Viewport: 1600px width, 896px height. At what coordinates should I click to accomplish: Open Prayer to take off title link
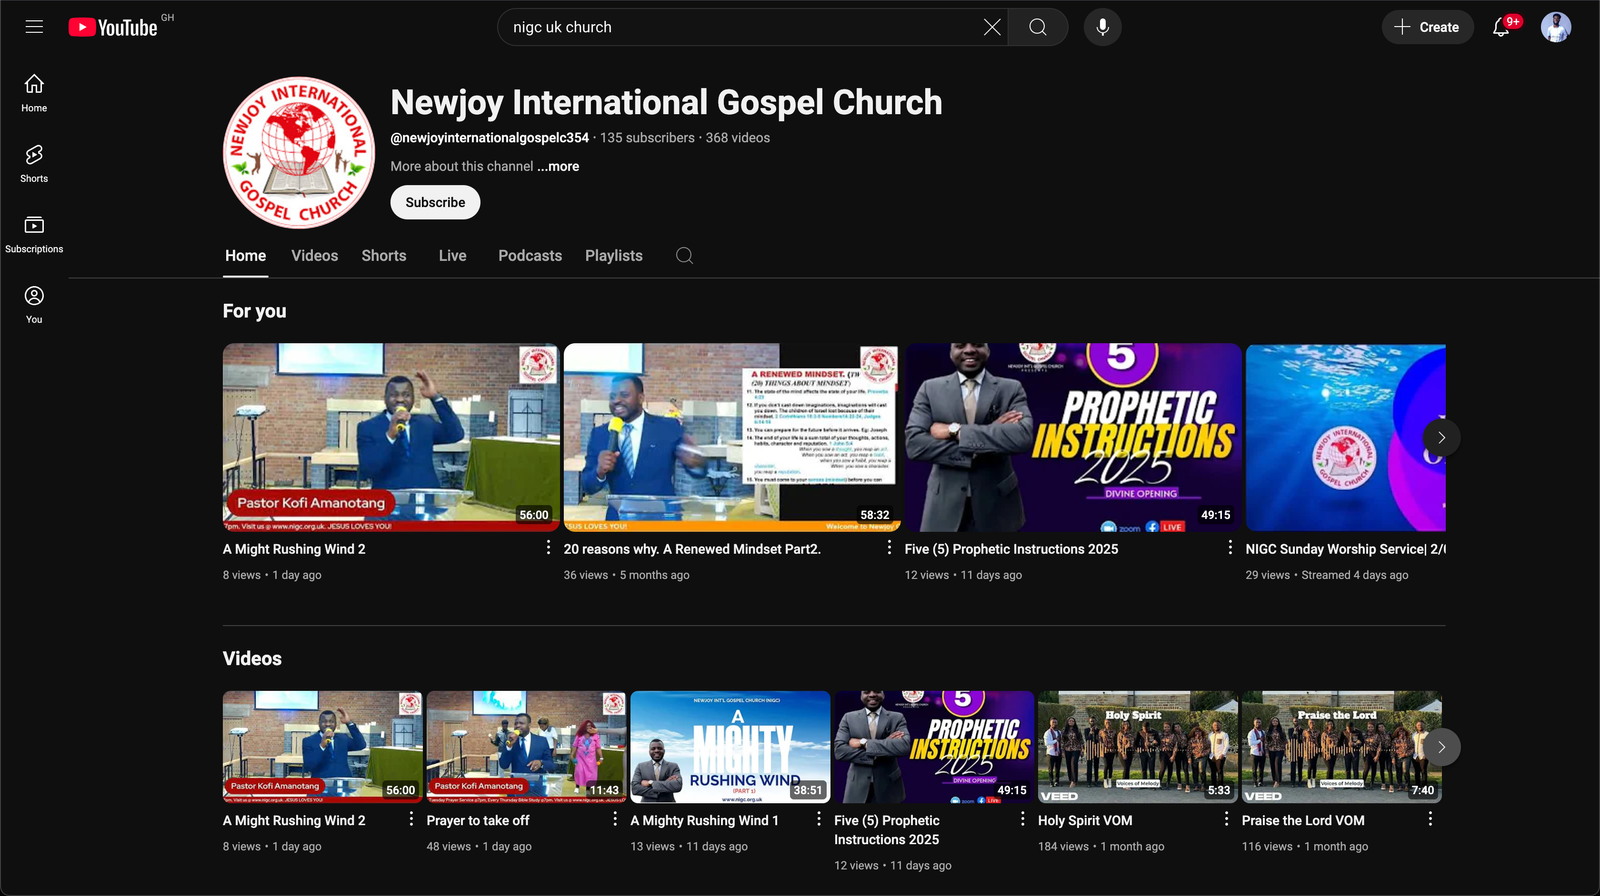click(x=478, y=820)
